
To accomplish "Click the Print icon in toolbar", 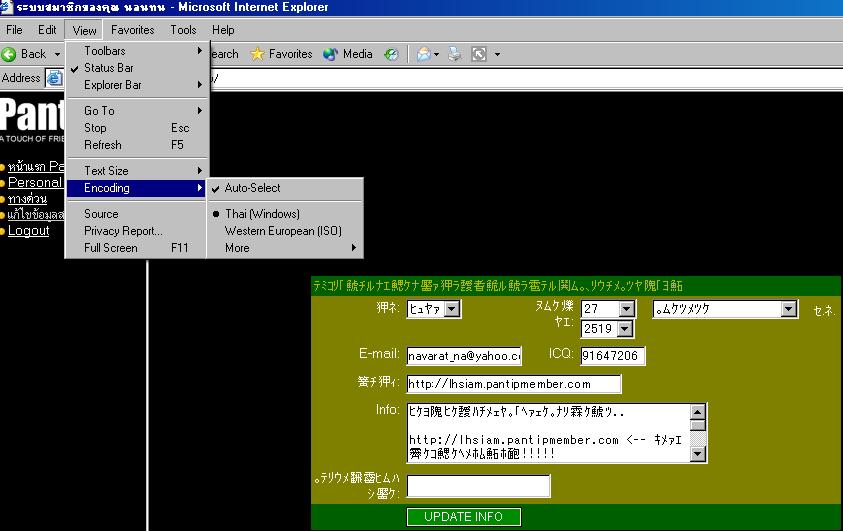I will click(x=455, y=54).
